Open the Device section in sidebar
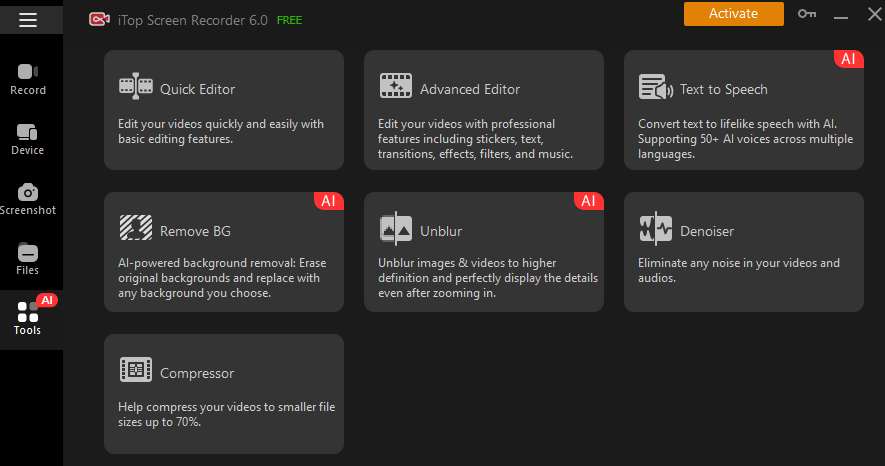The height and width of the screenshot is (466, 885). [28, 139]
